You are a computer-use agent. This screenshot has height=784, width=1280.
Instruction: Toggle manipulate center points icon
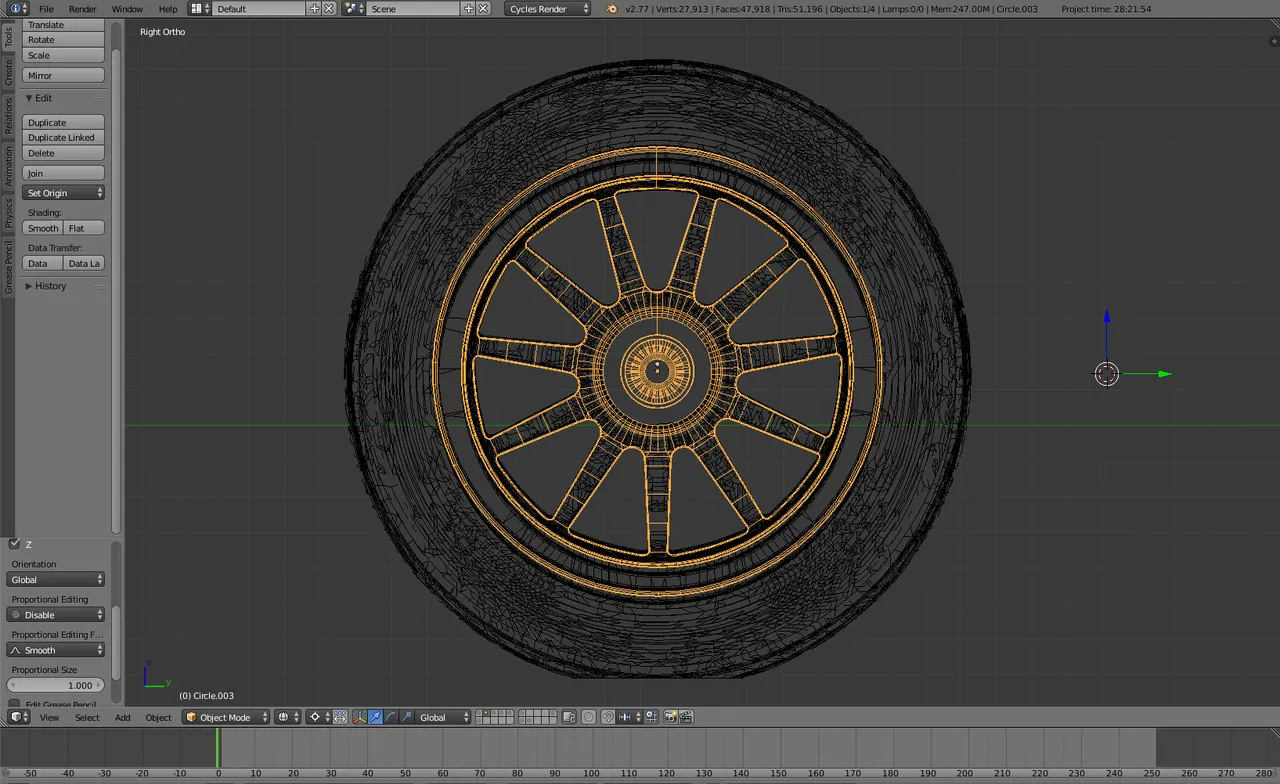pyautogui.click(x=340, y=717)
